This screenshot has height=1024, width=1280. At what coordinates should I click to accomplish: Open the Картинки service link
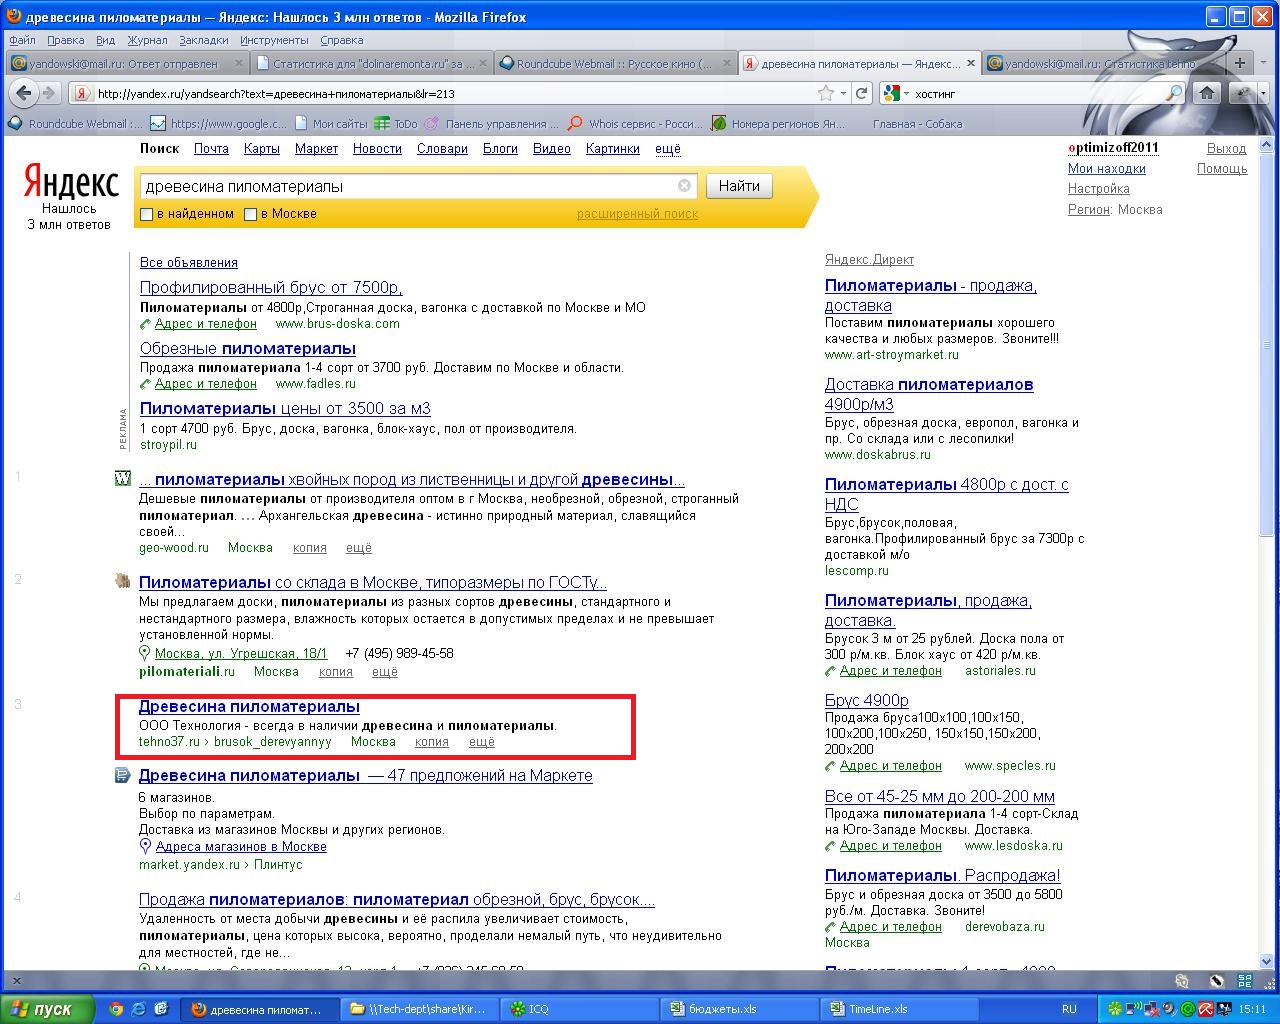point(613,148)
